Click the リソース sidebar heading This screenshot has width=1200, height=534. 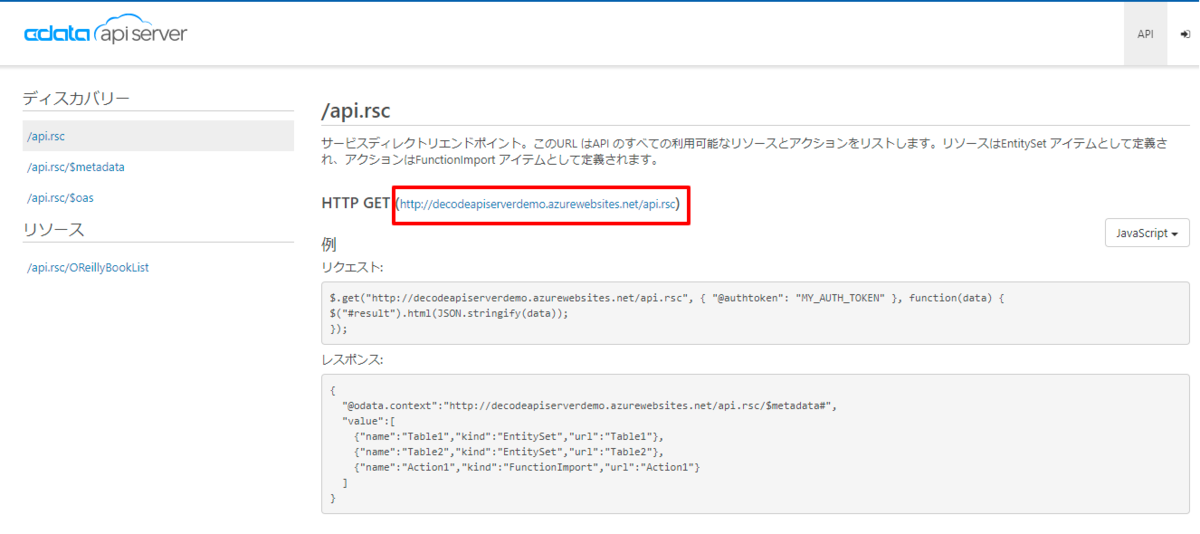coord(54,229)
